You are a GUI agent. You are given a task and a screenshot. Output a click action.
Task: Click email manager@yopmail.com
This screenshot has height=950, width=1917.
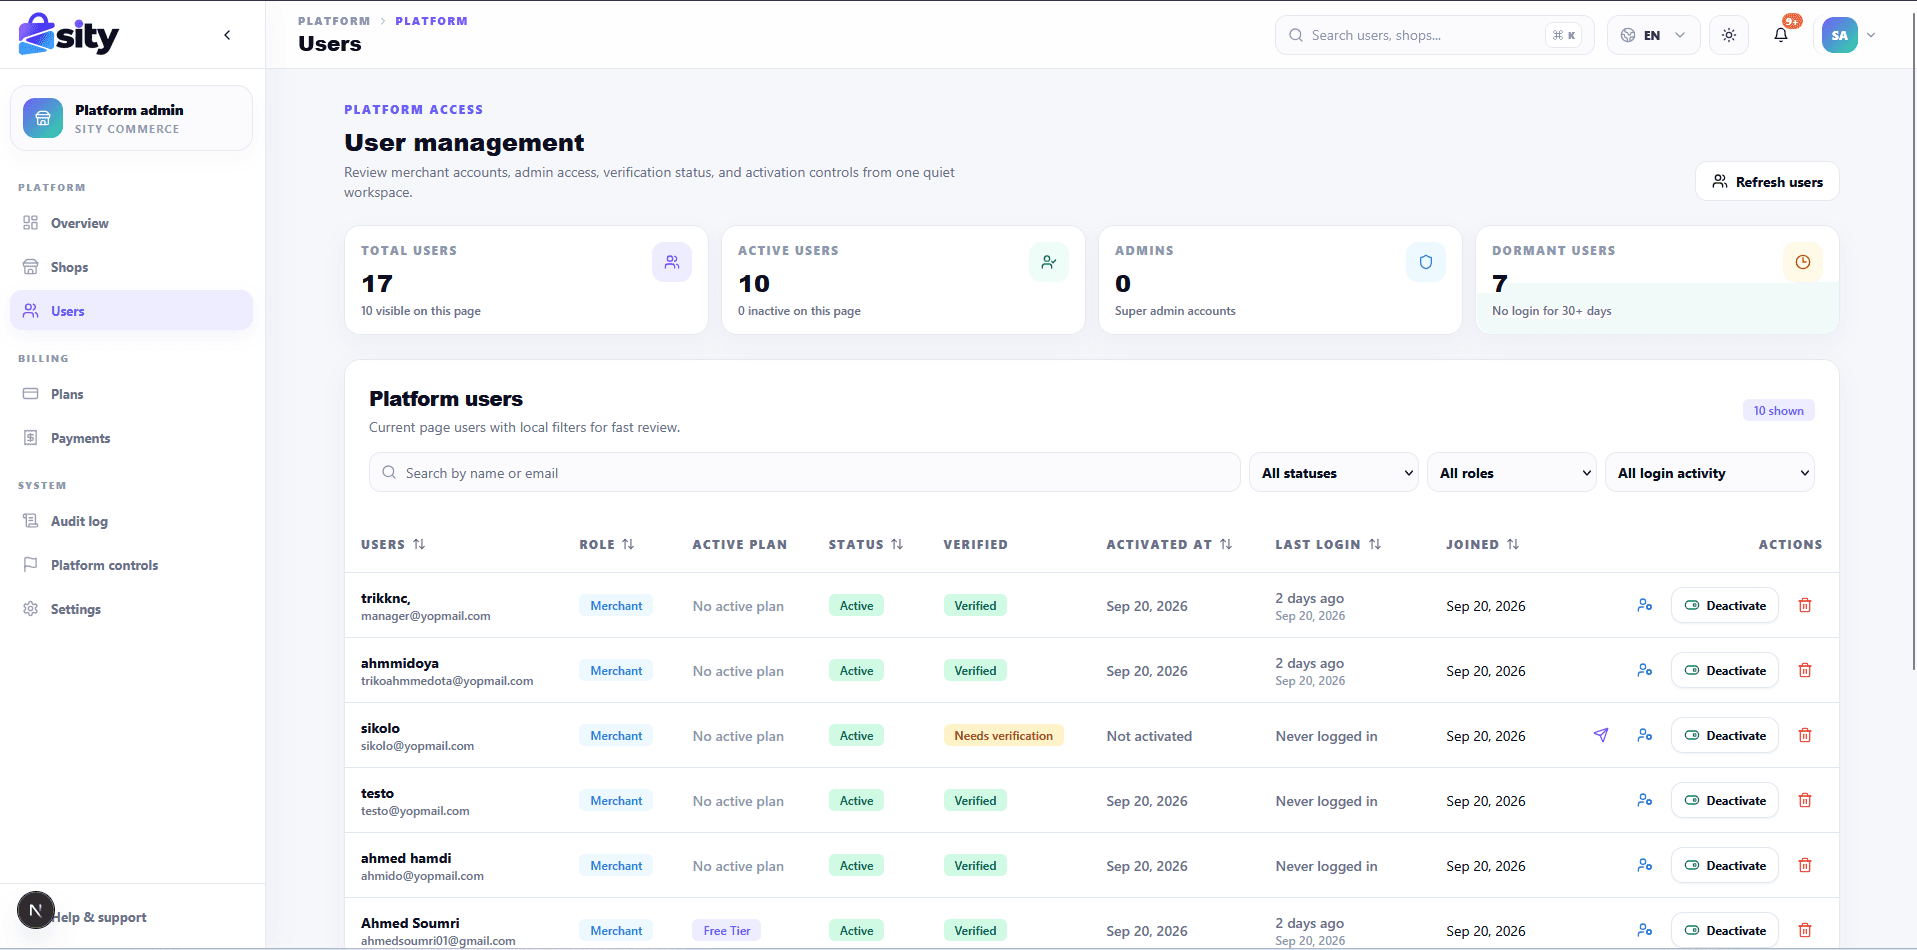click(426, 616)
